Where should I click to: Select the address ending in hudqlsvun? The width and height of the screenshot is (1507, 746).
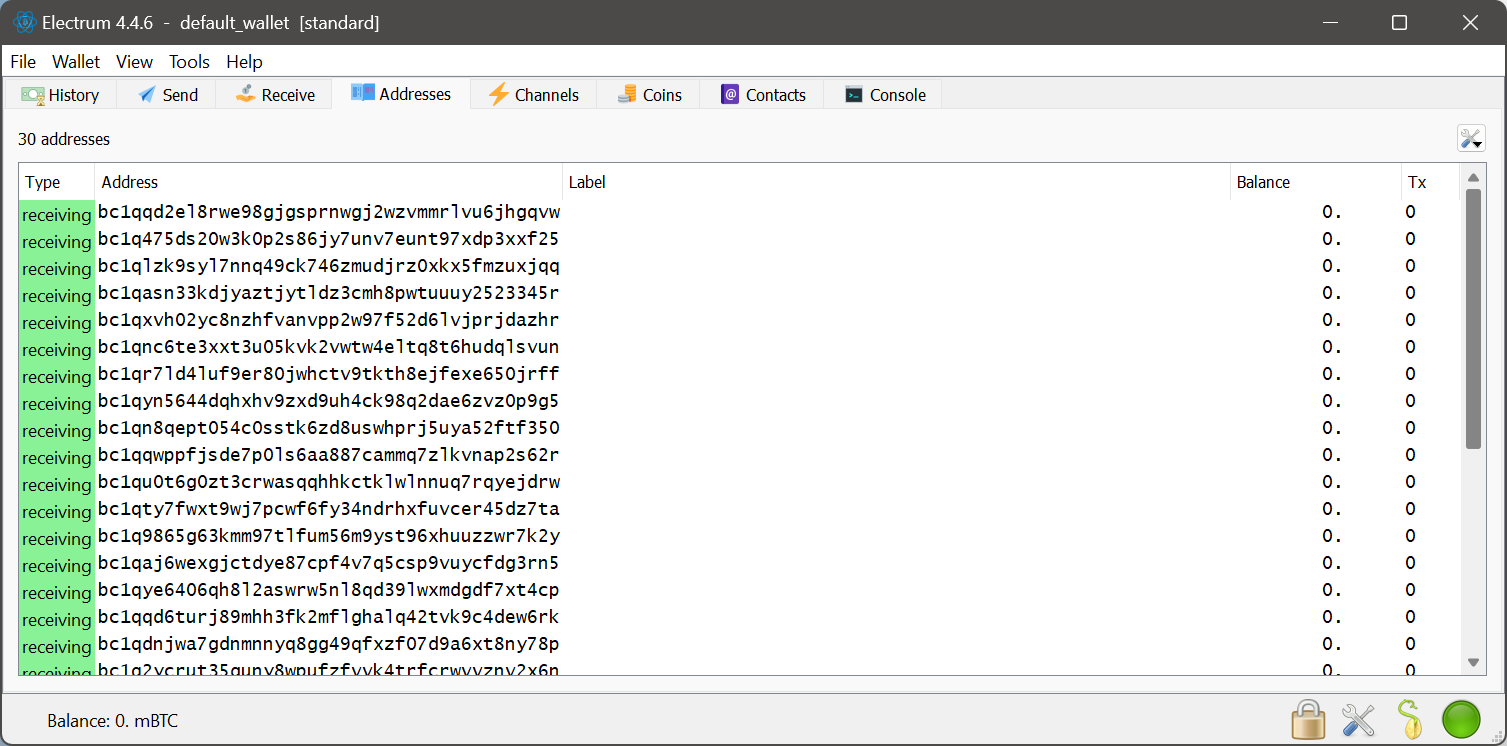[x=329, y=347]
